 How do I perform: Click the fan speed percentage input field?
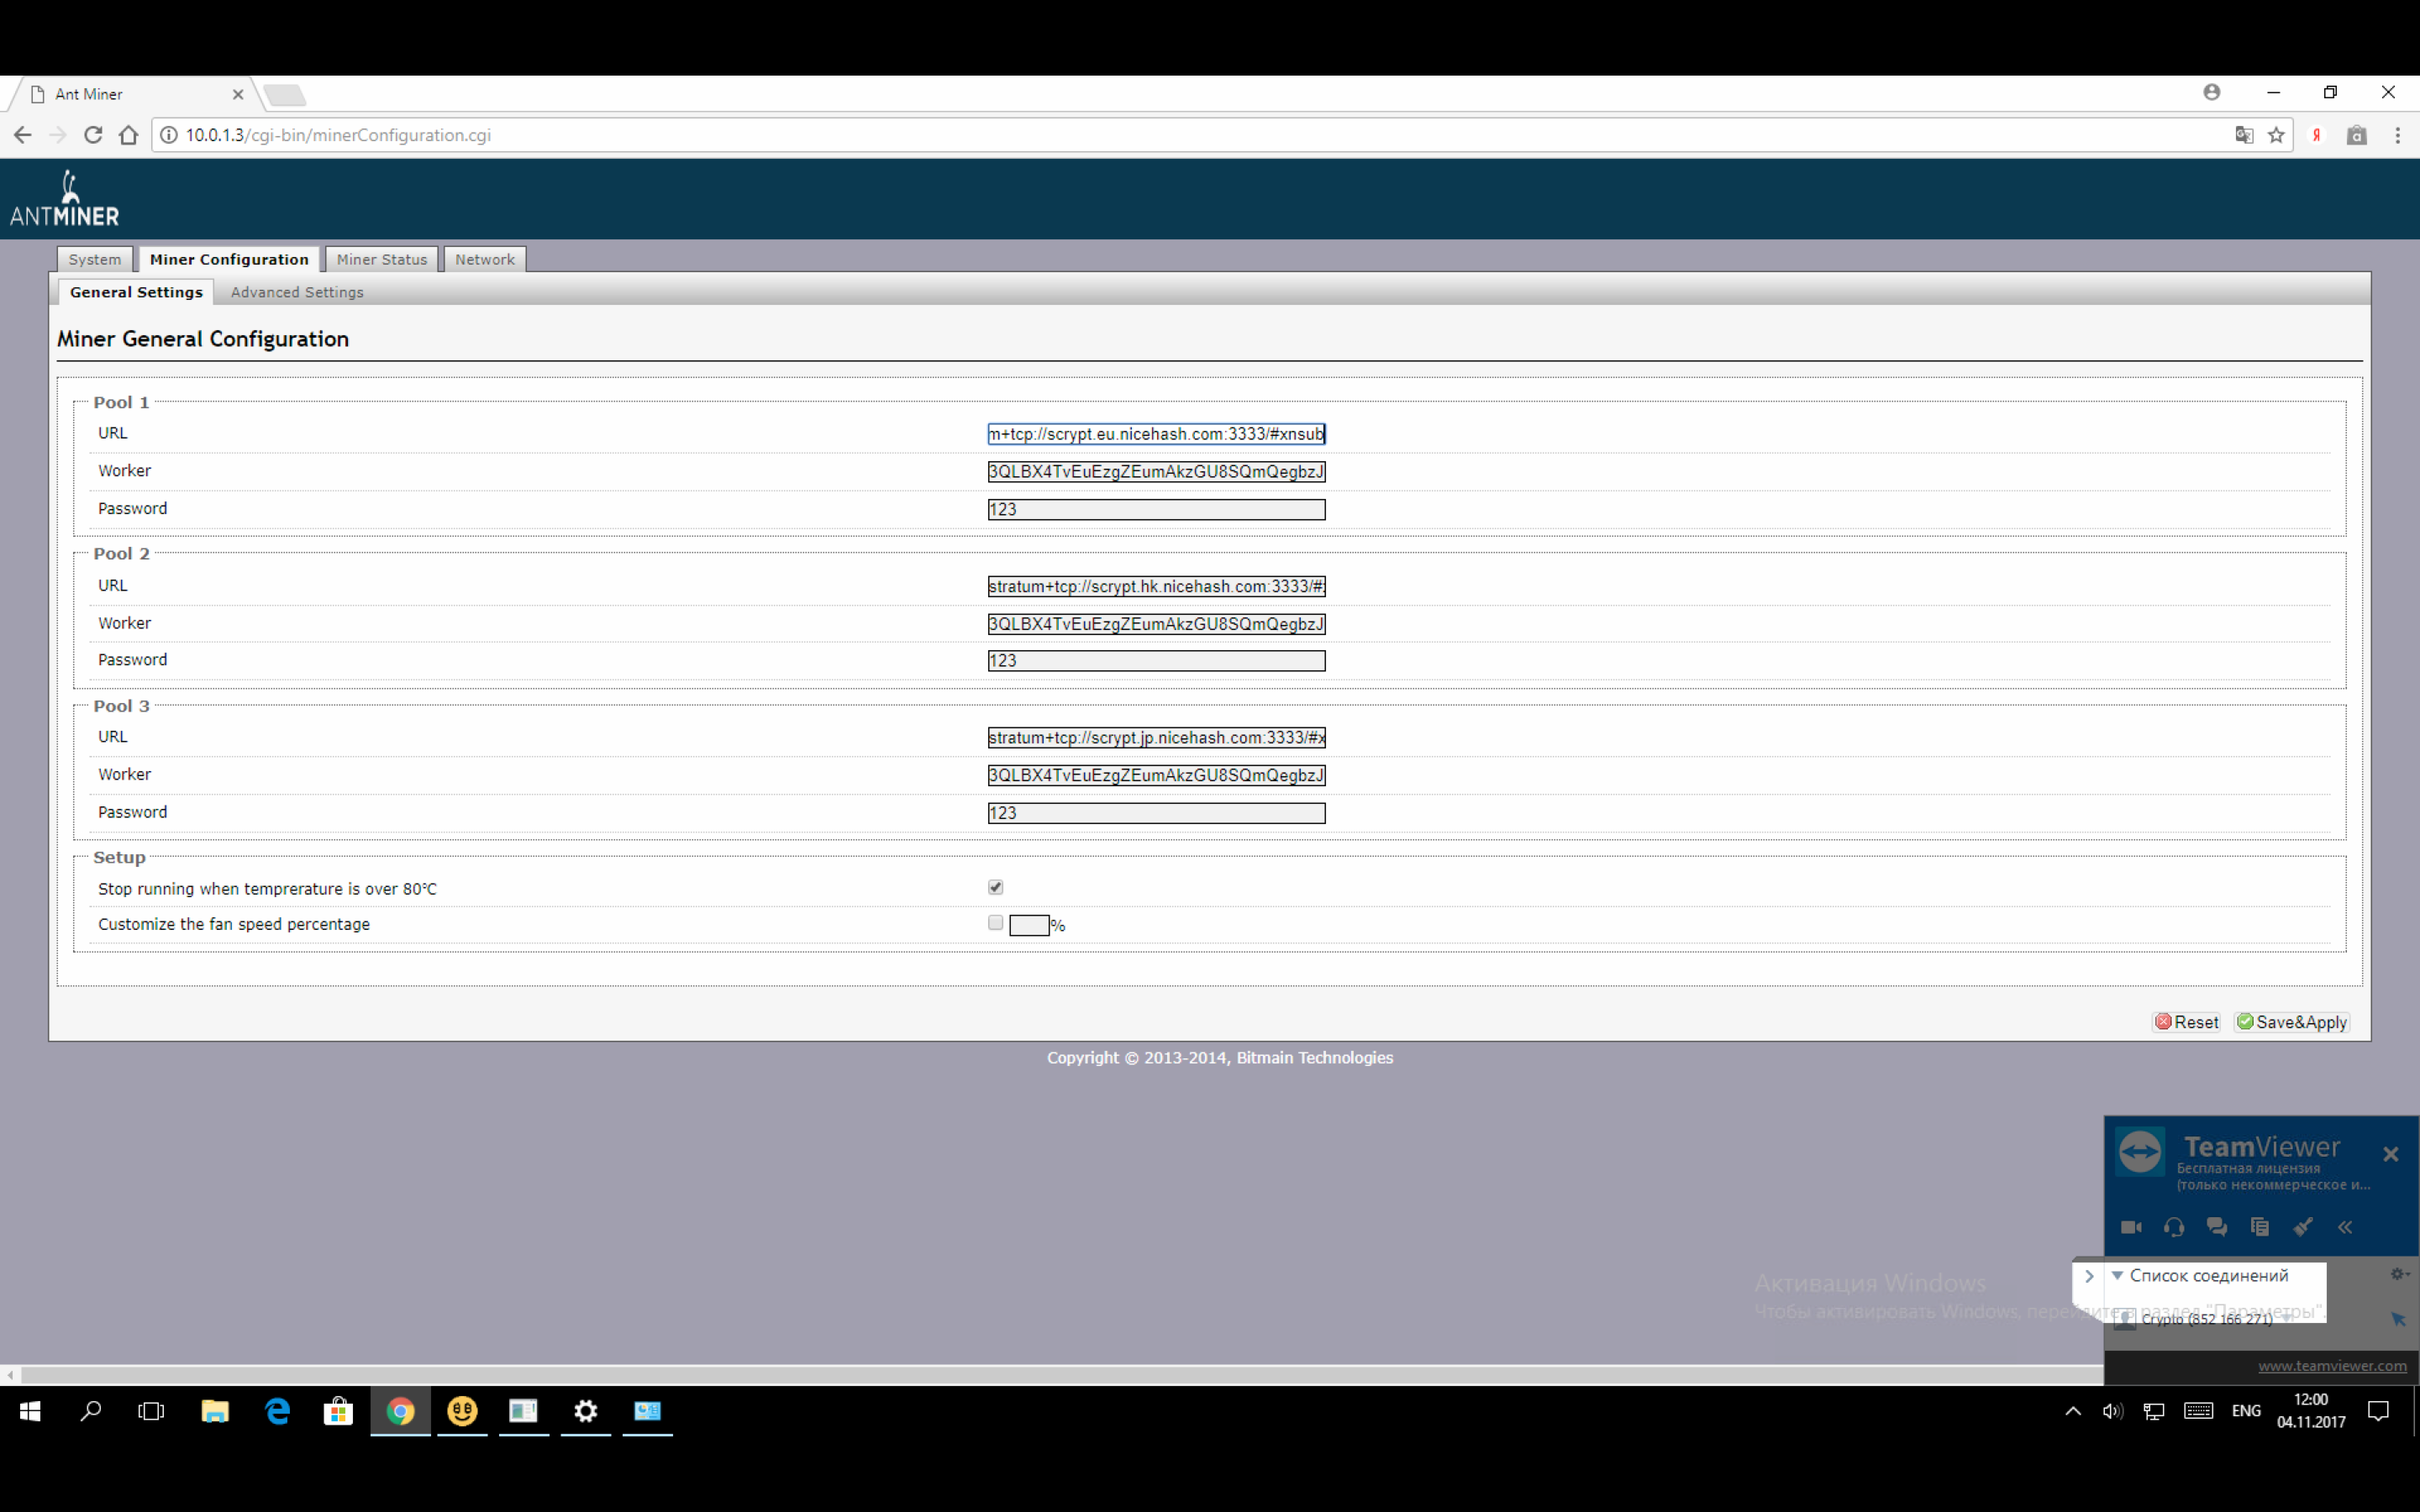[1028, 925]
